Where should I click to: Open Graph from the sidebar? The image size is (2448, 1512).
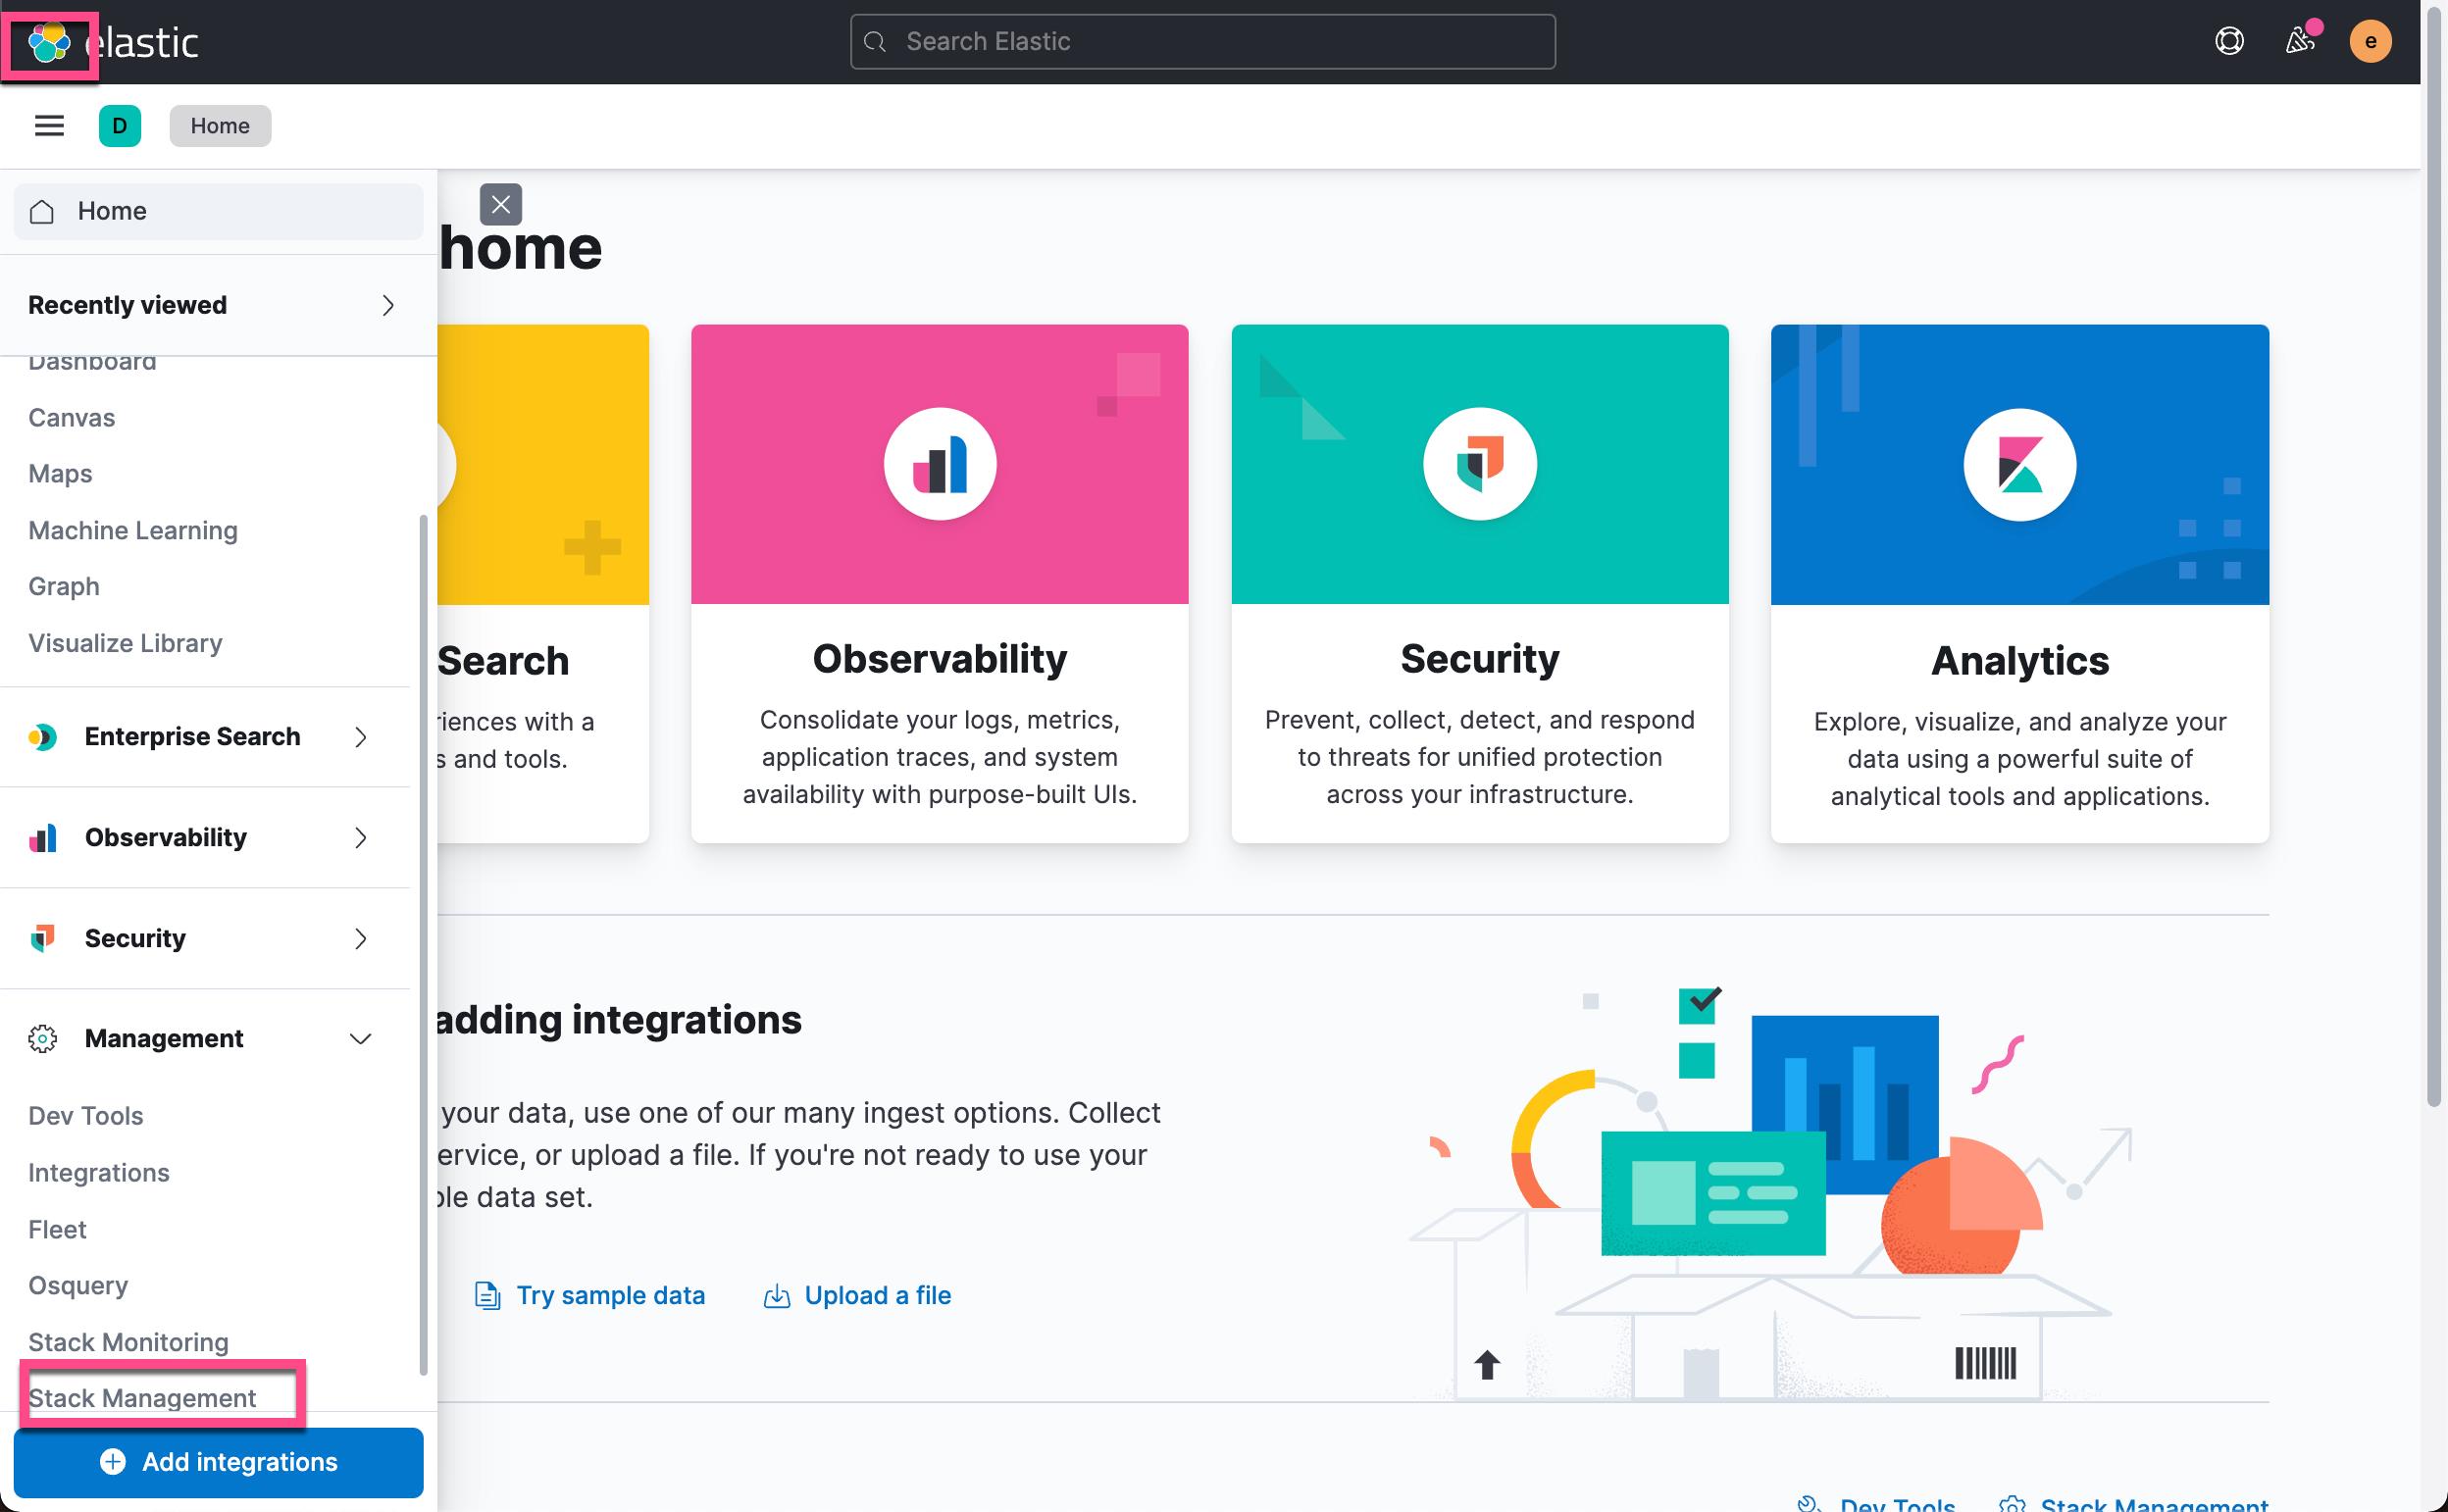[x=64, y=587]
